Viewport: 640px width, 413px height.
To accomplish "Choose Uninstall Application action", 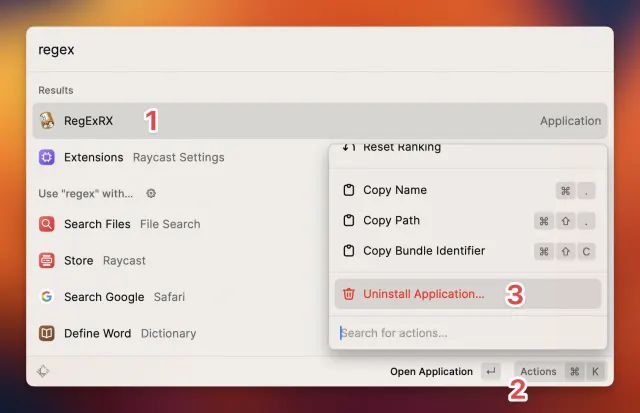I will pos(468,294).
